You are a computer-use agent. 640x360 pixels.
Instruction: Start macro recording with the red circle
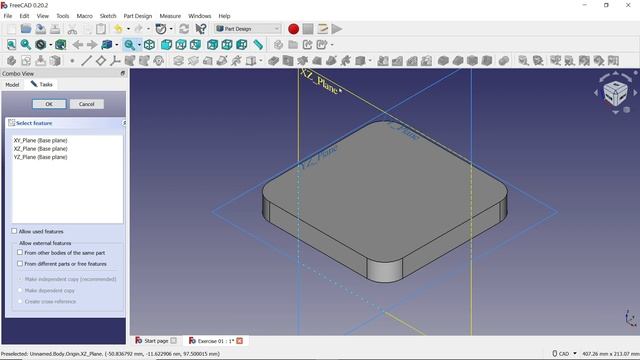coord(293,29)
